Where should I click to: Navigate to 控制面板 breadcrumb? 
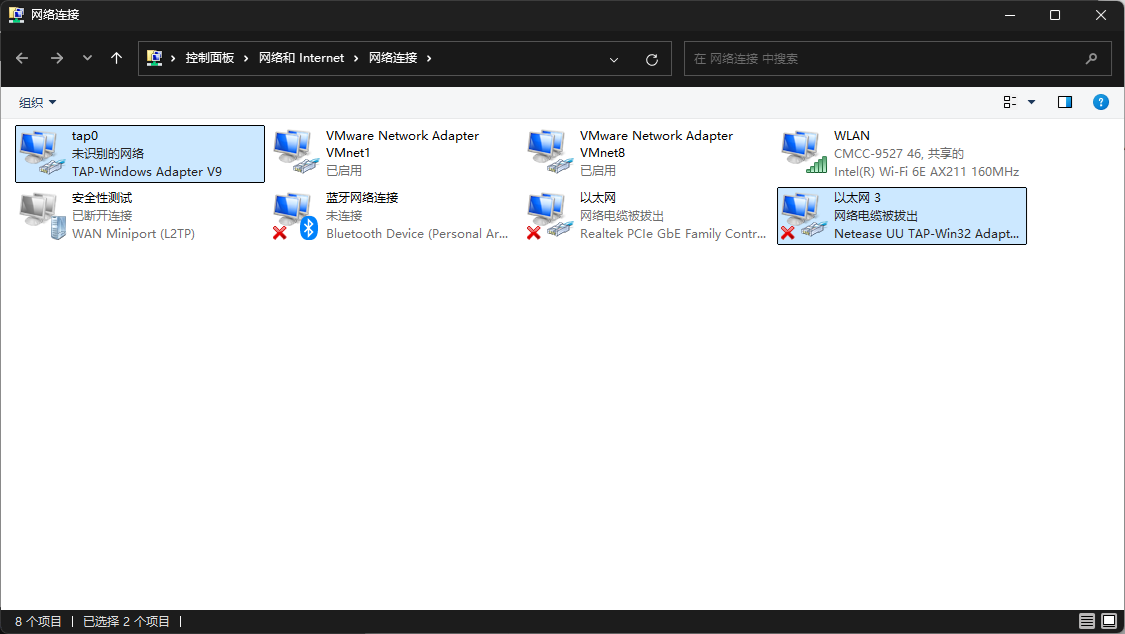pos(210,58)
